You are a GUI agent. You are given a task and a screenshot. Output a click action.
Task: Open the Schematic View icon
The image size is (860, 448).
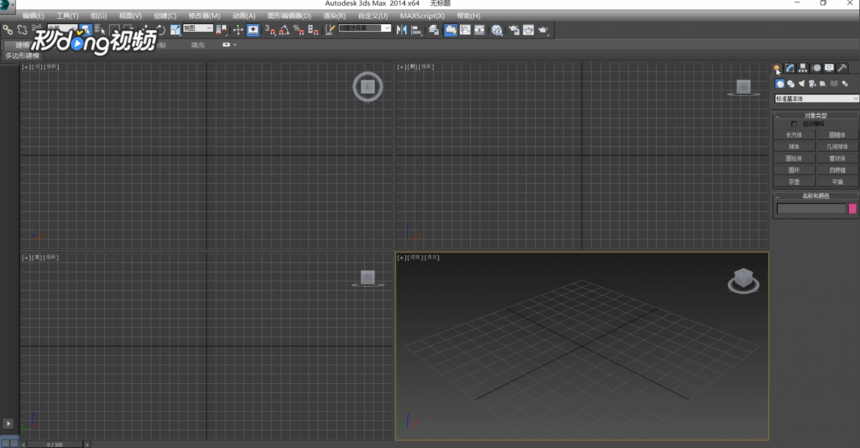tap(479, 30)
